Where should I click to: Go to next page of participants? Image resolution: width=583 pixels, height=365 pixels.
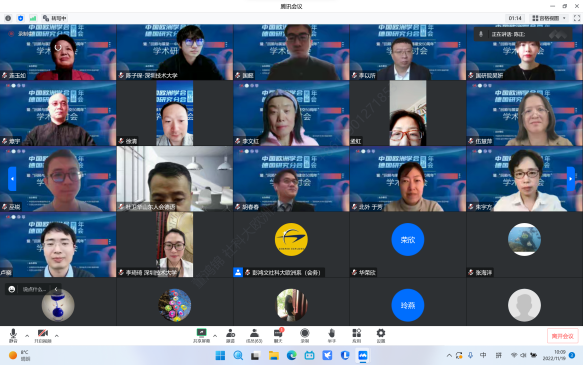[x=570, y=179]
